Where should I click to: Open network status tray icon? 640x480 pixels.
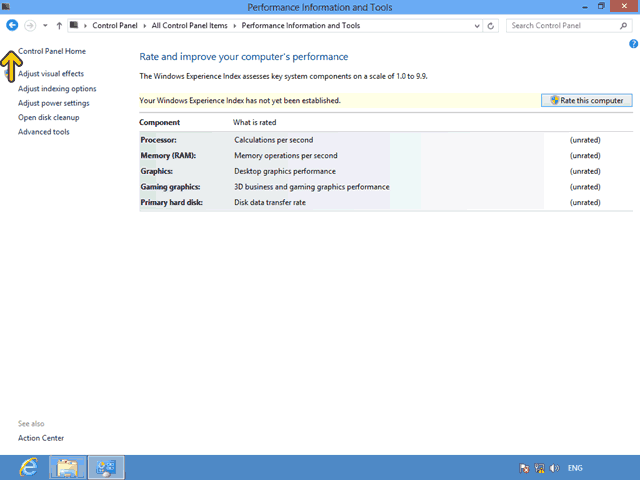(x=540, y=468)
